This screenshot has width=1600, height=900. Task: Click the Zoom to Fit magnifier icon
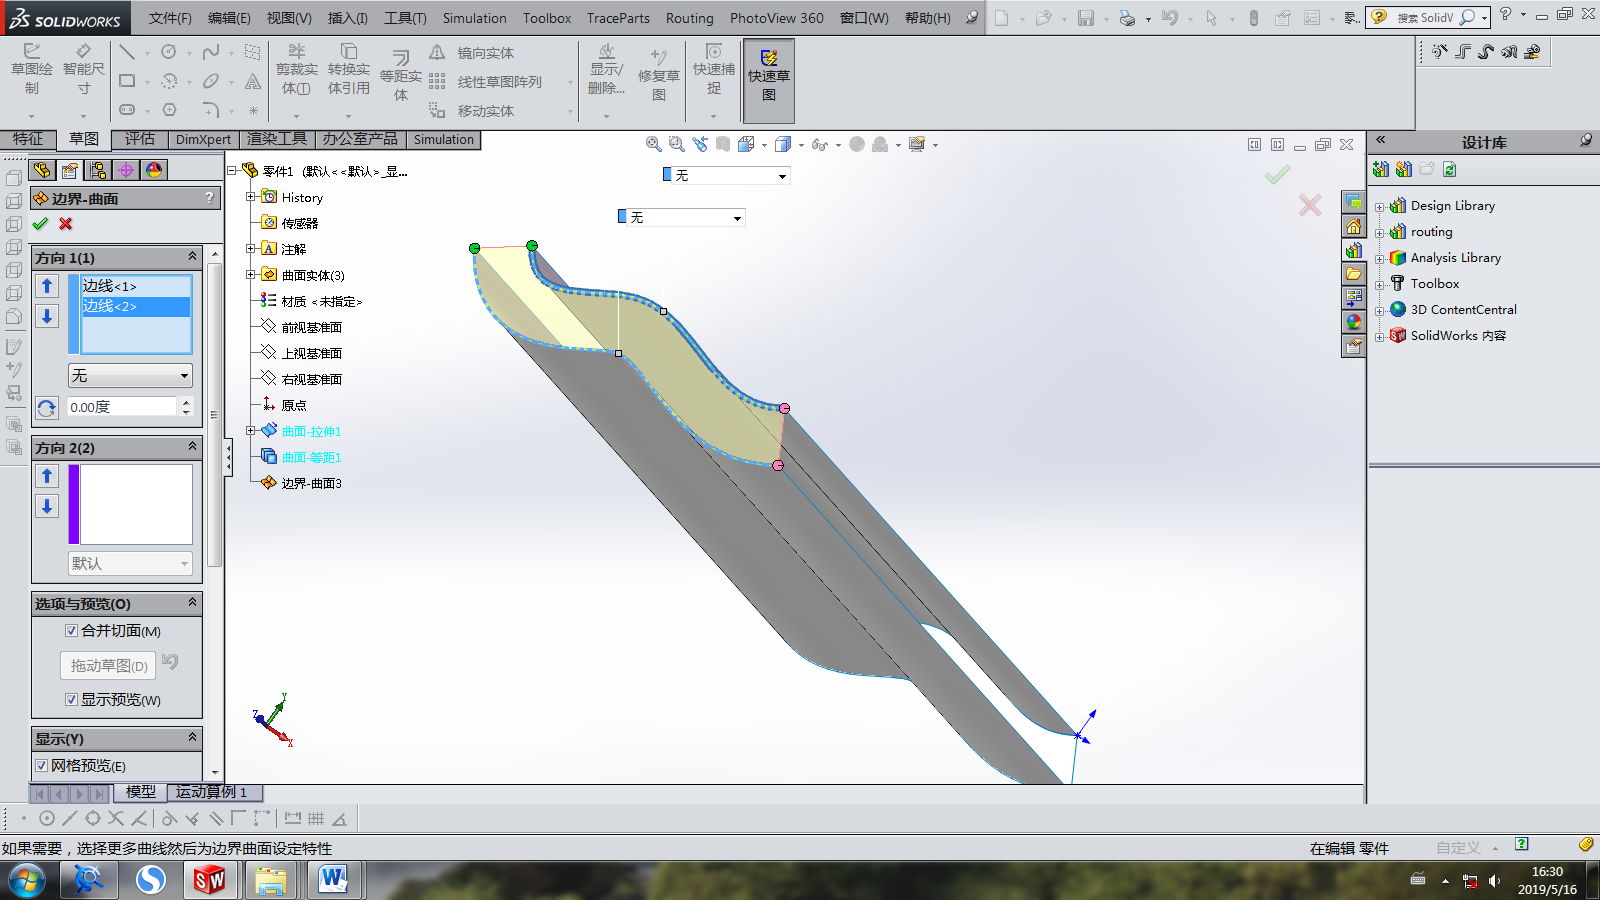coord(653,145)
